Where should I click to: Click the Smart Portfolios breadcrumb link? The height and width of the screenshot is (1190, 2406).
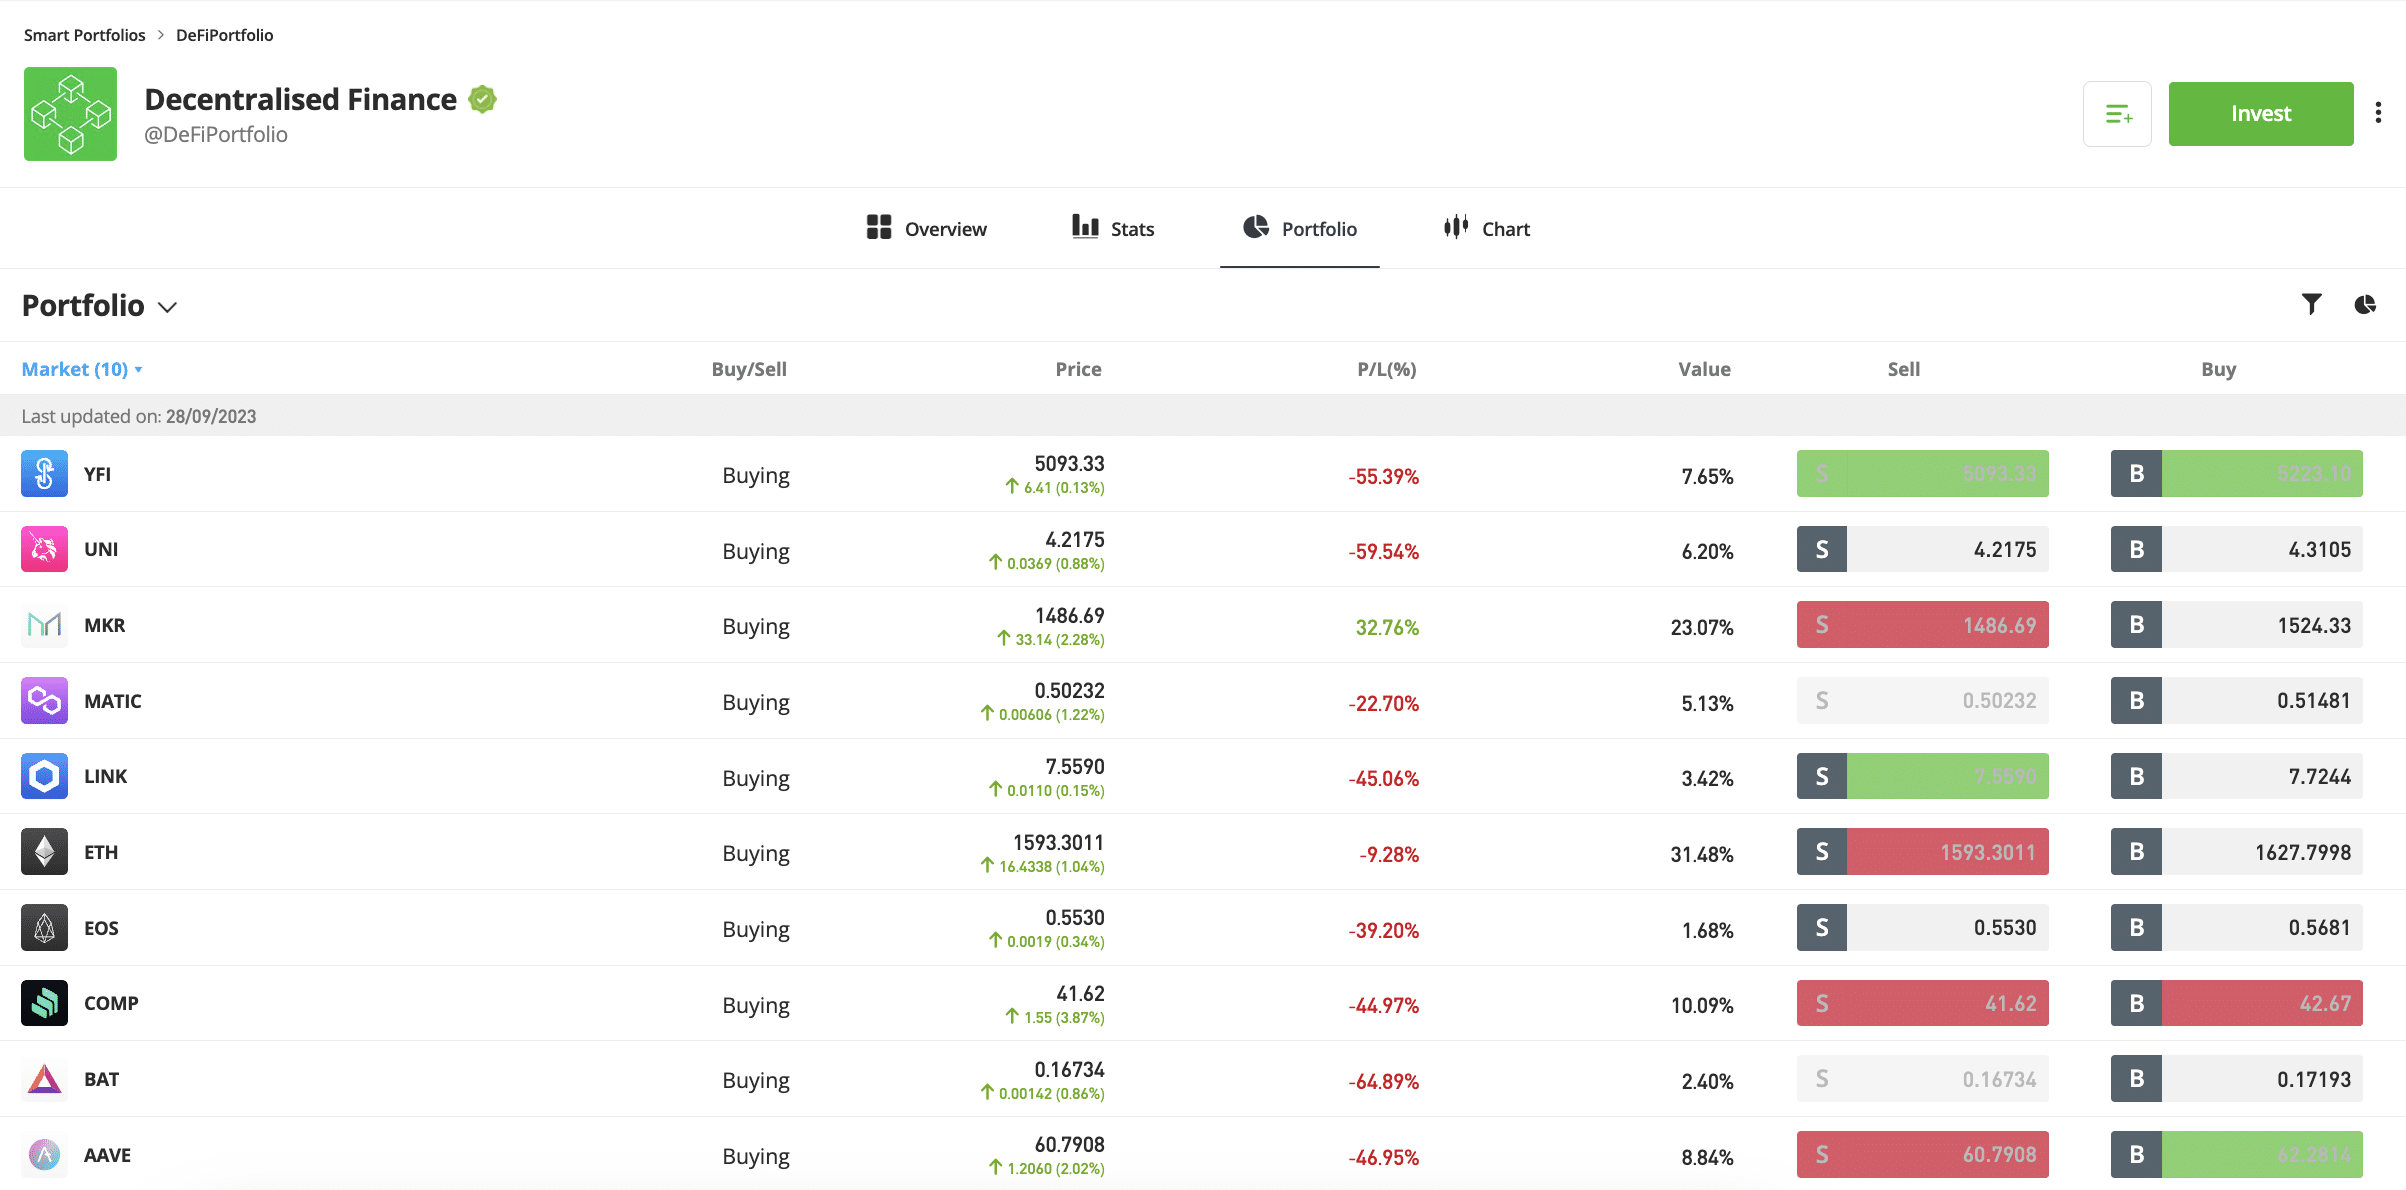coord(84,35)
